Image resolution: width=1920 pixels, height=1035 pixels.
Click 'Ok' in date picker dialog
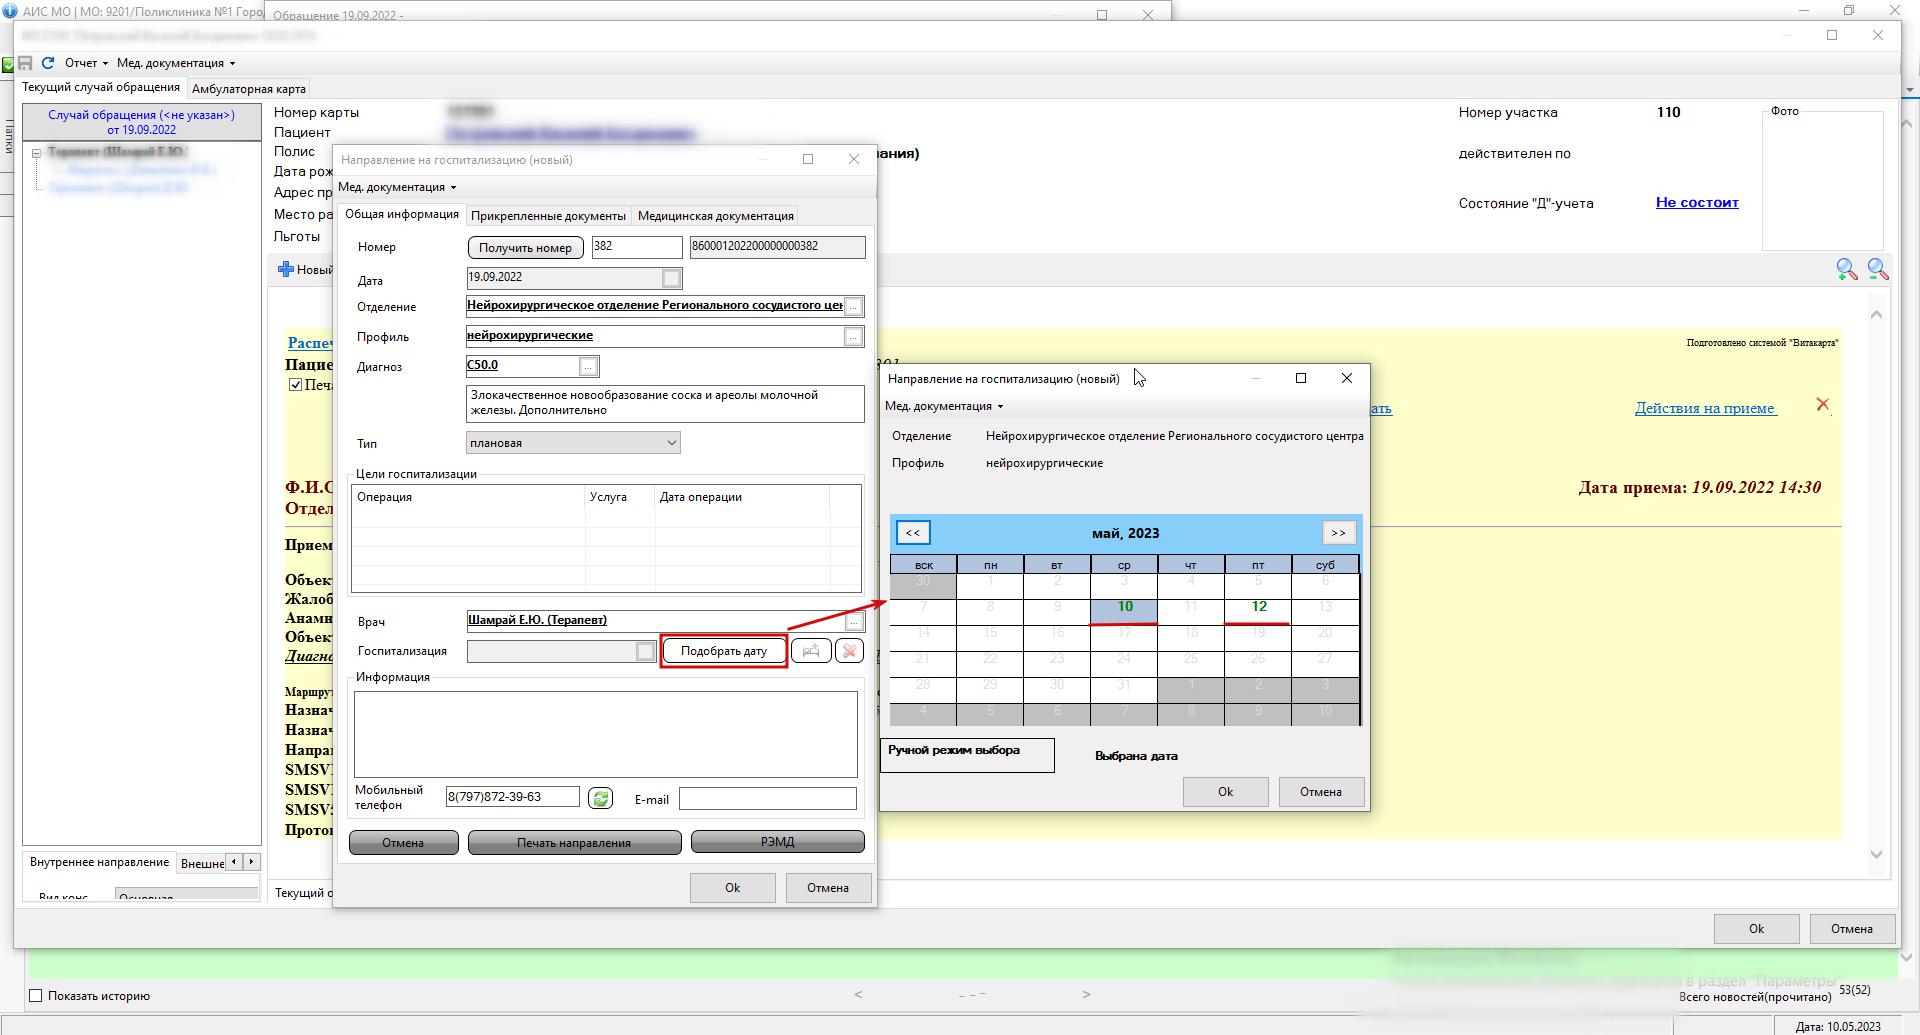tap(1225, 792)
